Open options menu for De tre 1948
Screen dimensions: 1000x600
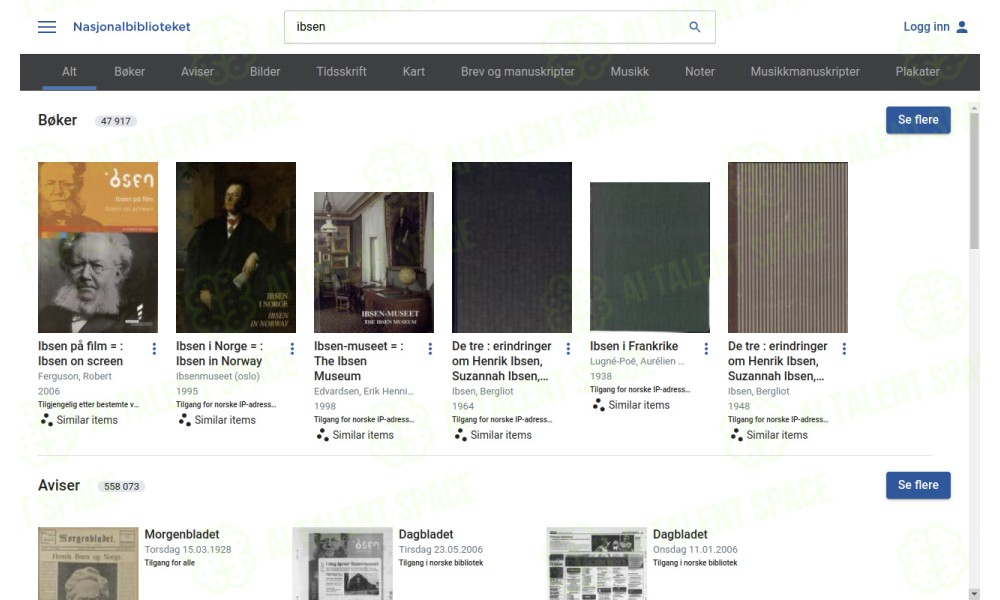coord(844,348)
